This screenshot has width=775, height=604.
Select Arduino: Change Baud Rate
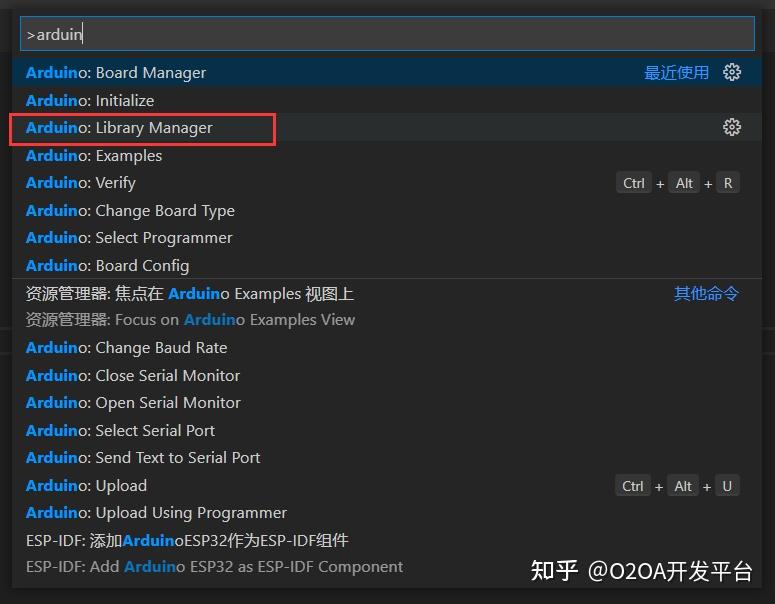[387, 347]
